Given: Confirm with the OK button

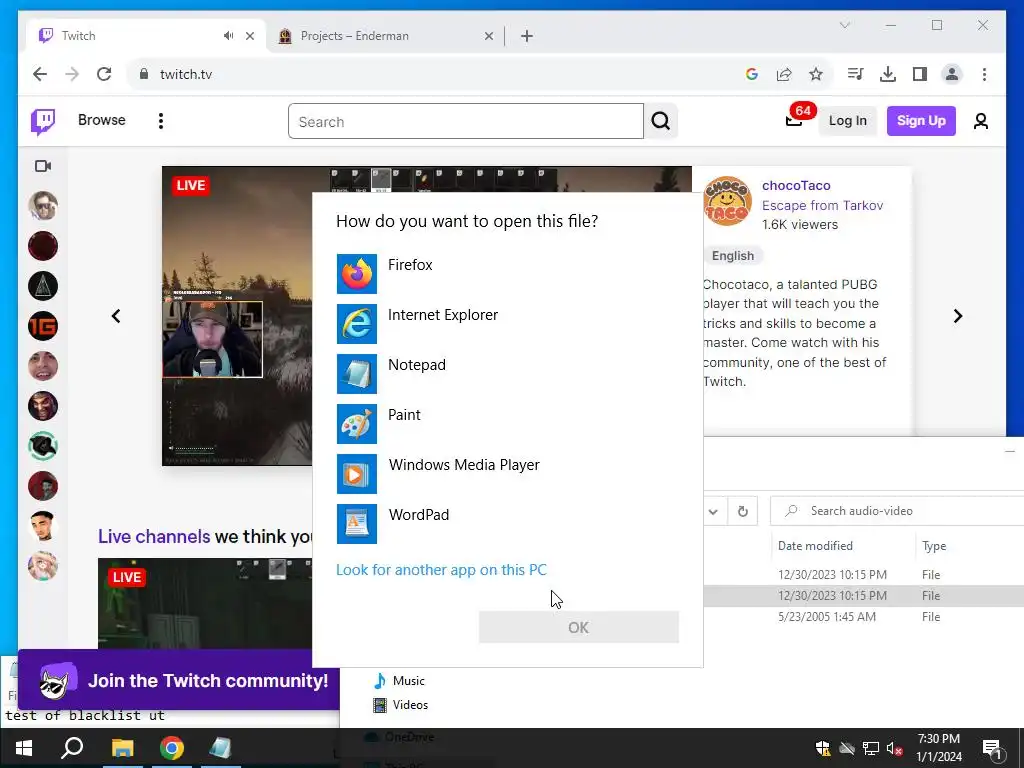Looking at the screenshot, I should (579, 628).
